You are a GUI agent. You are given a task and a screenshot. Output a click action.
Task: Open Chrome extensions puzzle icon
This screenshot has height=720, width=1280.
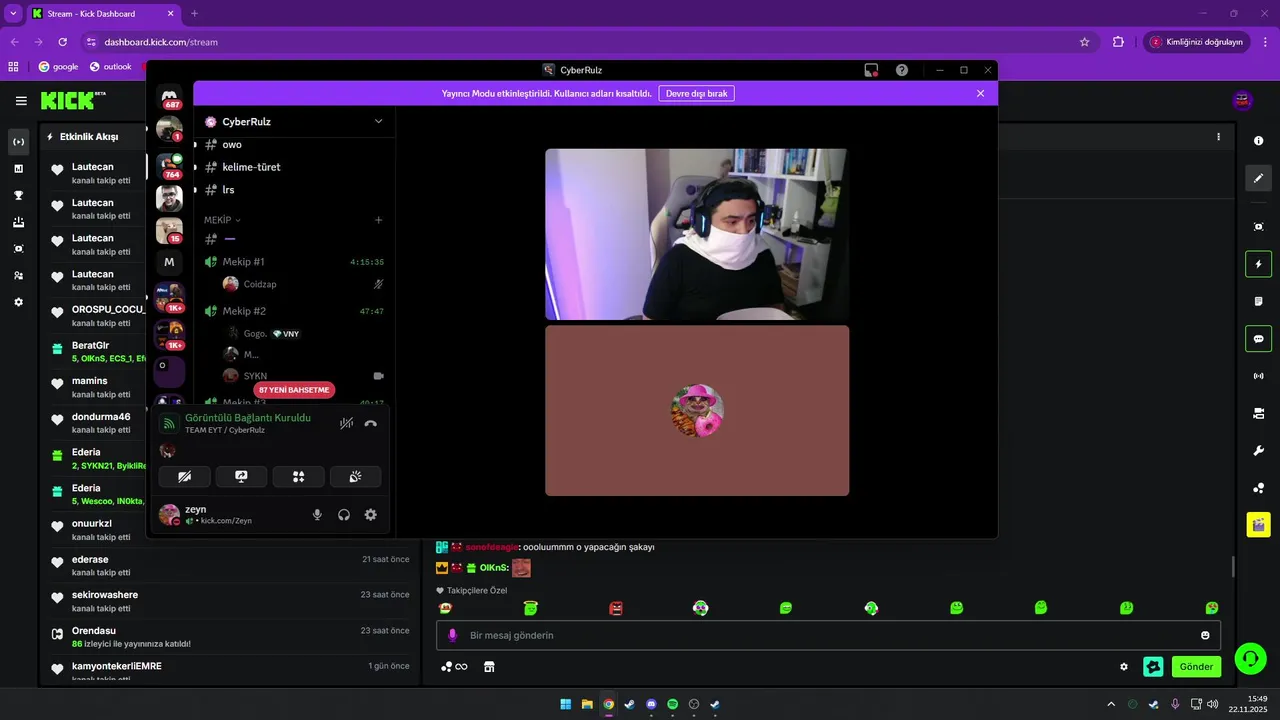[1118, 42]
